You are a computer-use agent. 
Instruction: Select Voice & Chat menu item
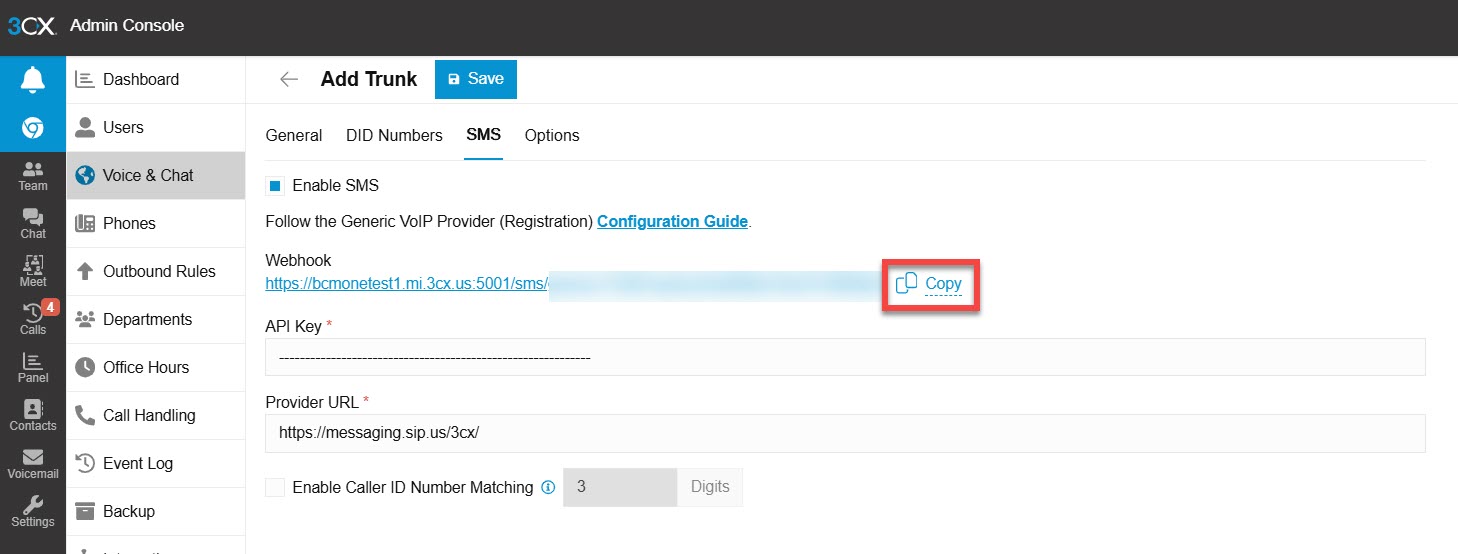[x=156, y=175]
